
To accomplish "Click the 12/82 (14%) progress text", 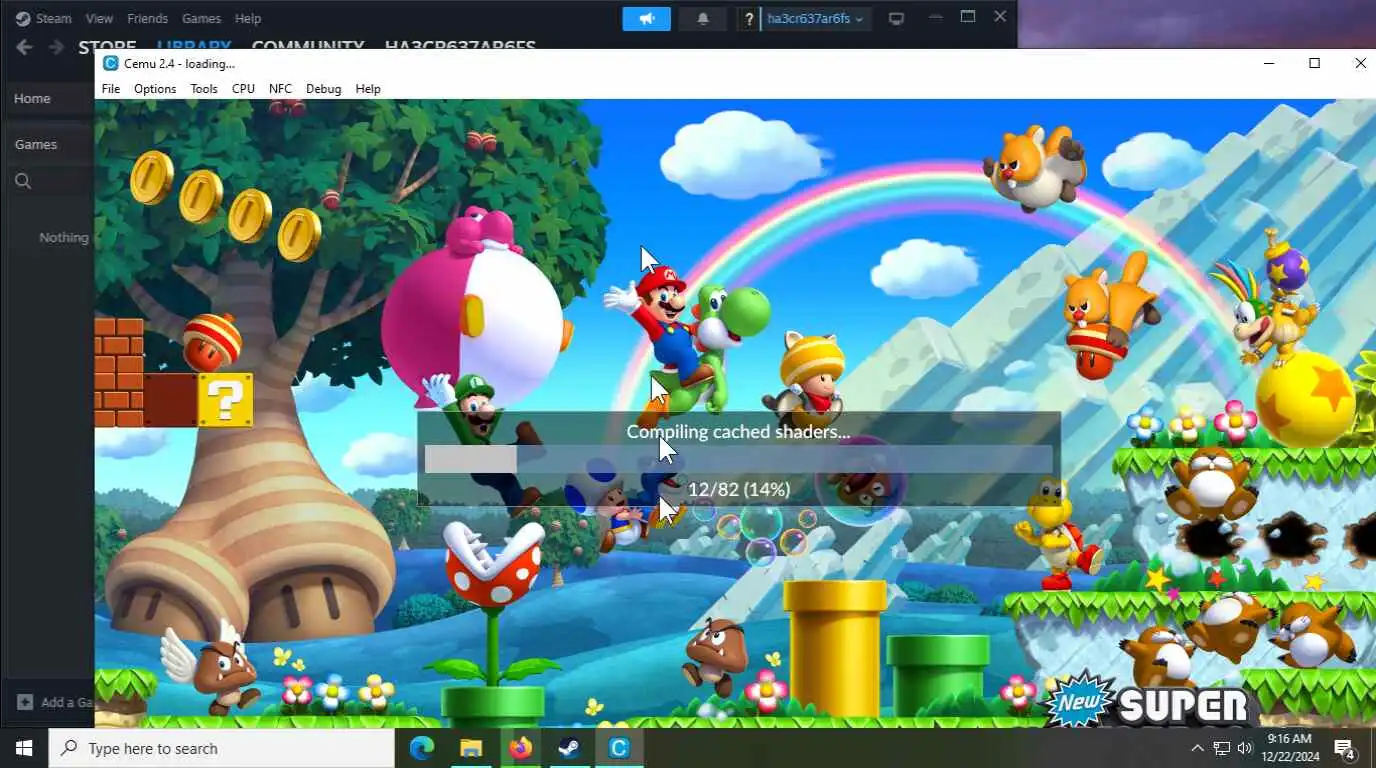I will pos(739,489).
